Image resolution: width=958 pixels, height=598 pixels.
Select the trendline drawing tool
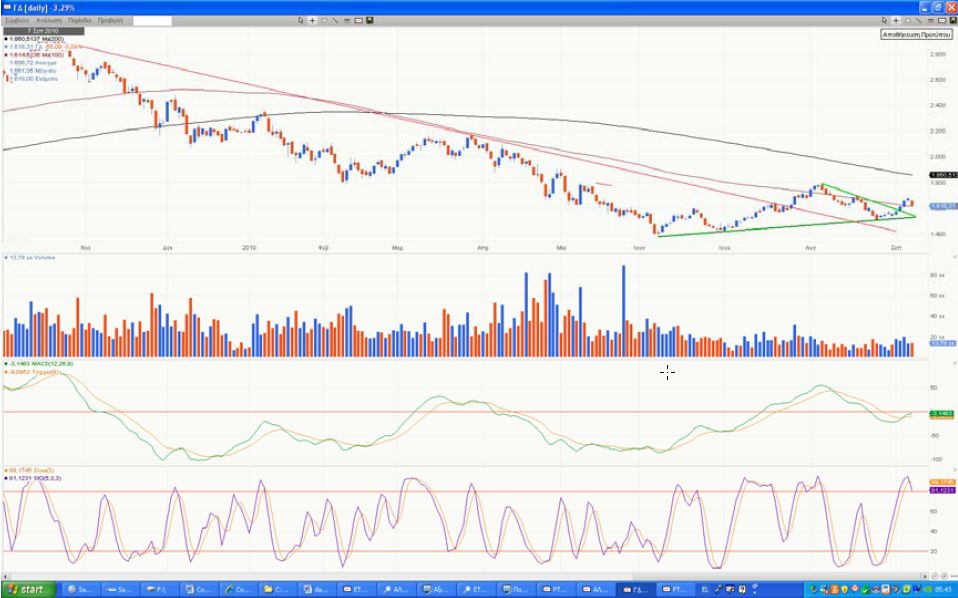point(335,20)
